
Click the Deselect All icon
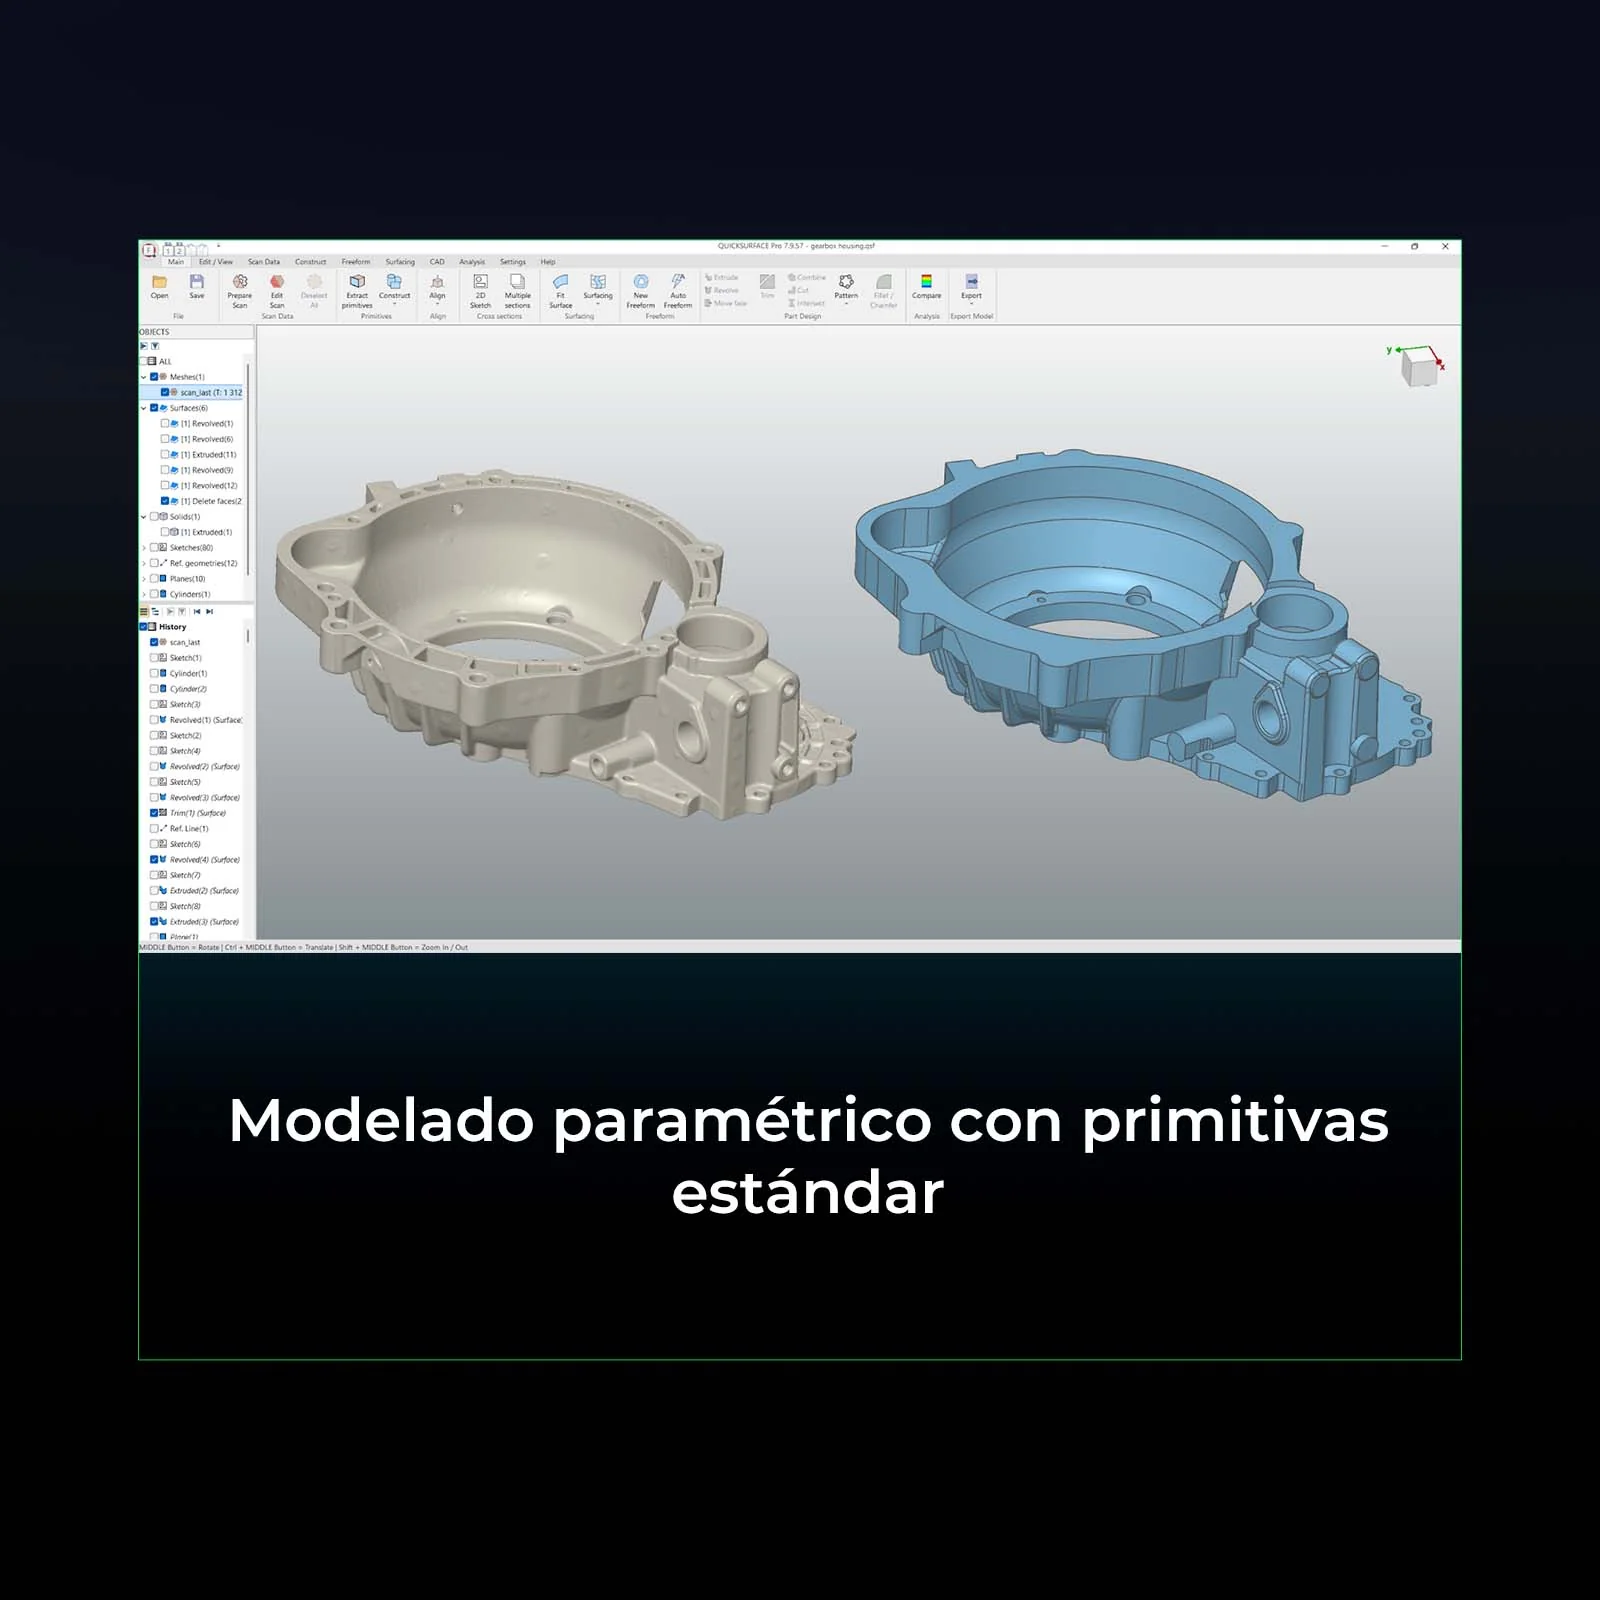pyautogui.click(x=314, y=282)
